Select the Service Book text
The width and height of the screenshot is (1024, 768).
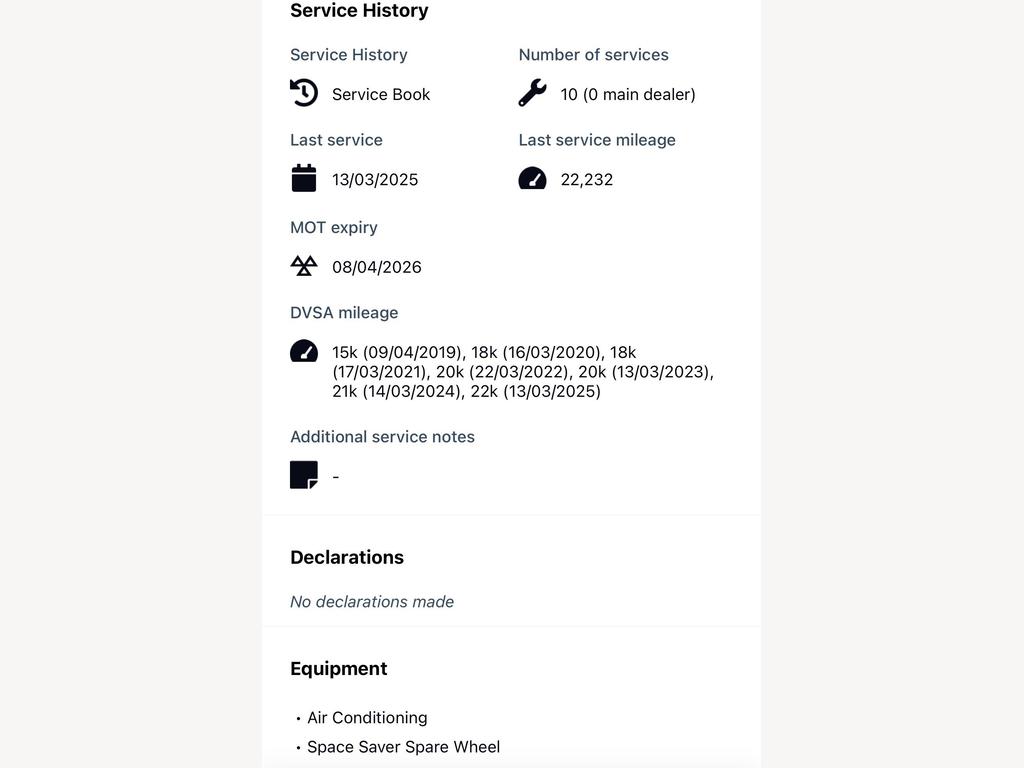pos(381,95)
